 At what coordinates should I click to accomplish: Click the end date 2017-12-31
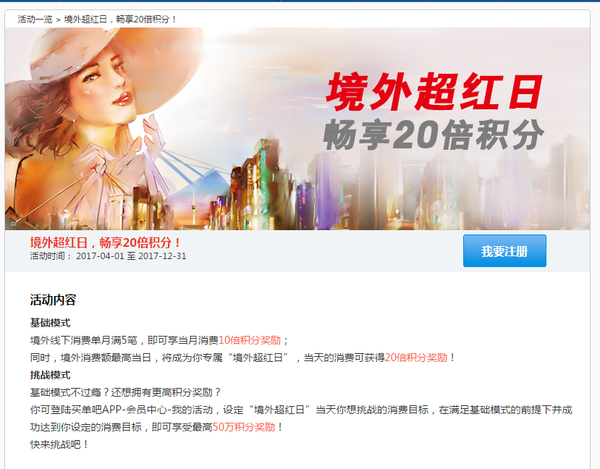click(x=162, y=256)
